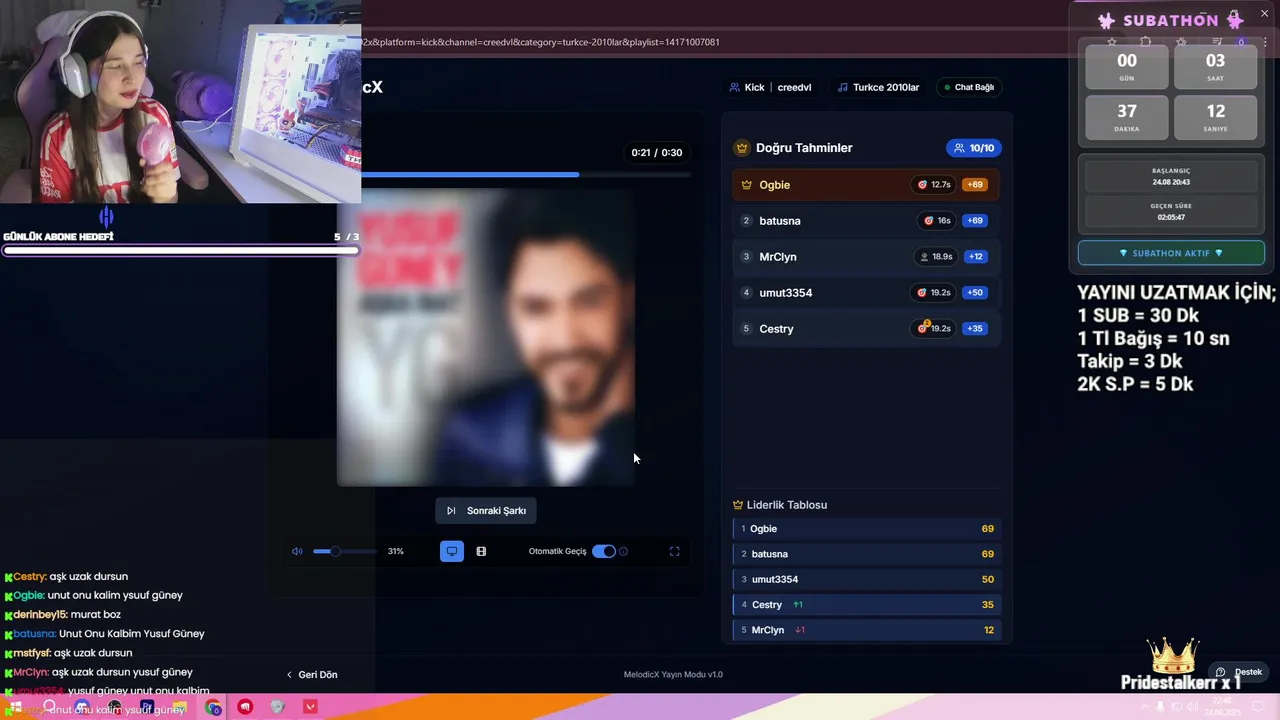Click the 0:21 / 0:30 time display
Viewport: 1280px width, 720px height.
656,153
